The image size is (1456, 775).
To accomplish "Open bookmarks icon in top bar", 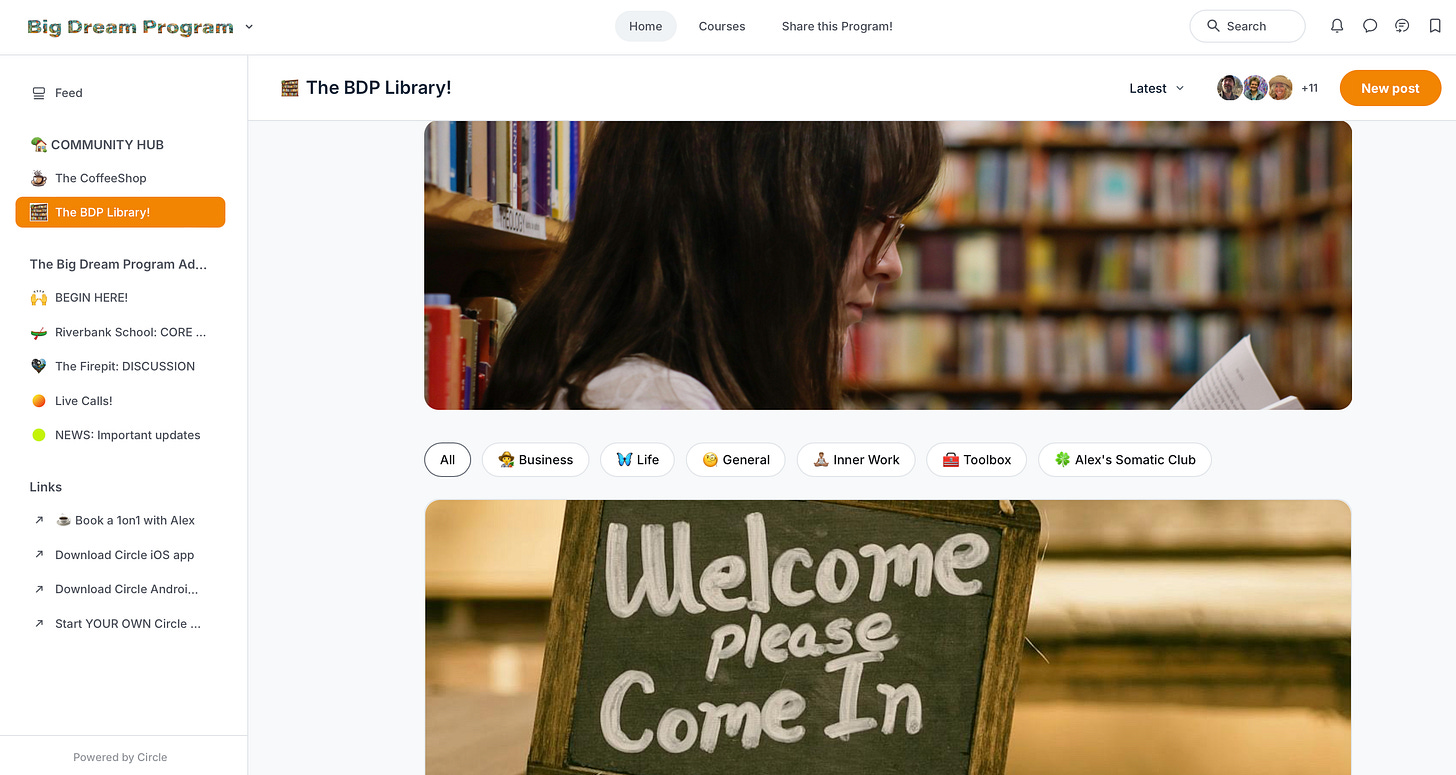I will click(1435, 26).
